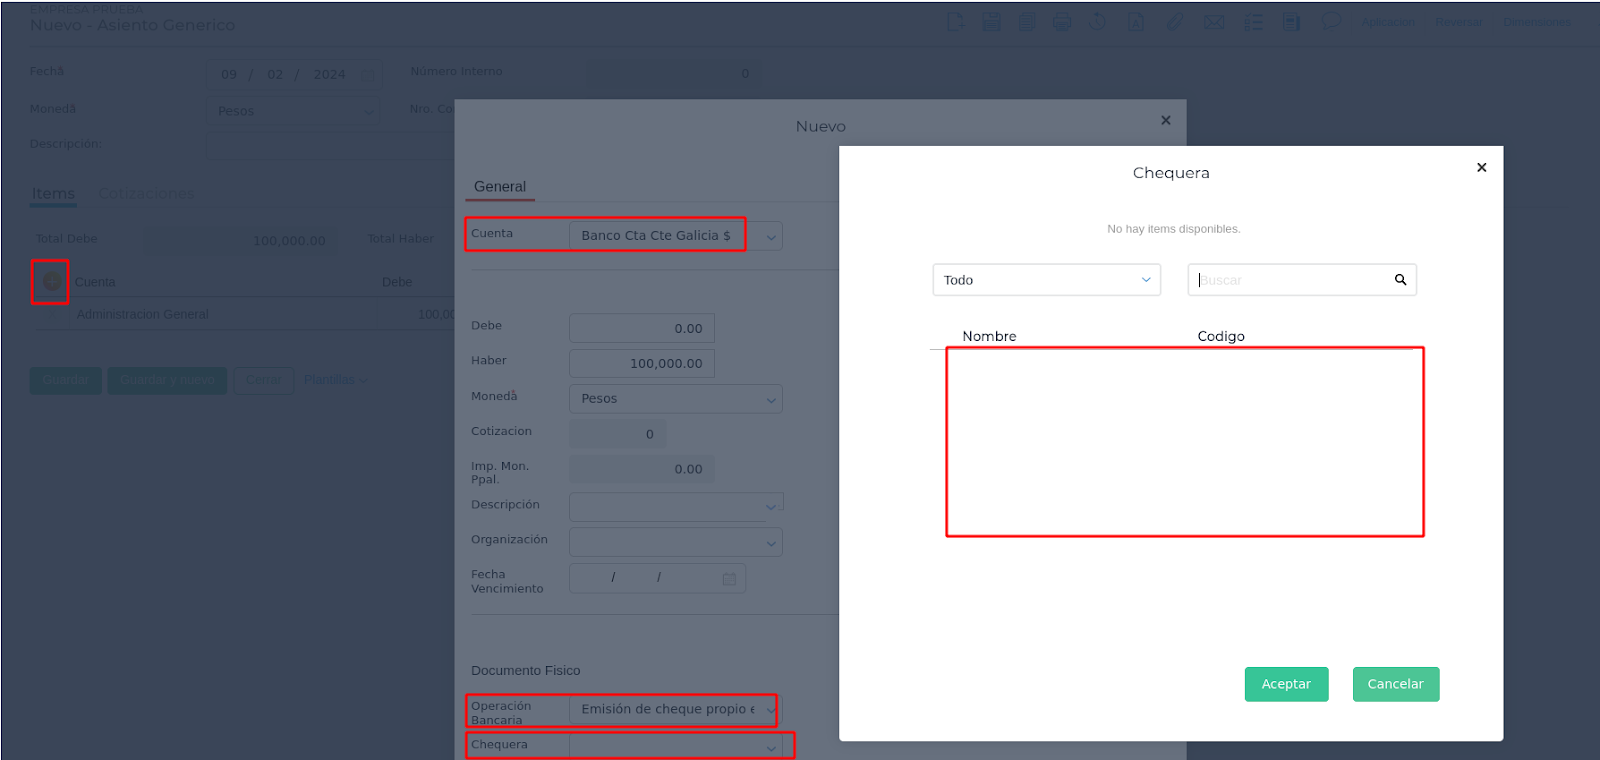The image size is (1600, 760).
Task: Click the save diskette icon in toolbar
Action: 991,22
